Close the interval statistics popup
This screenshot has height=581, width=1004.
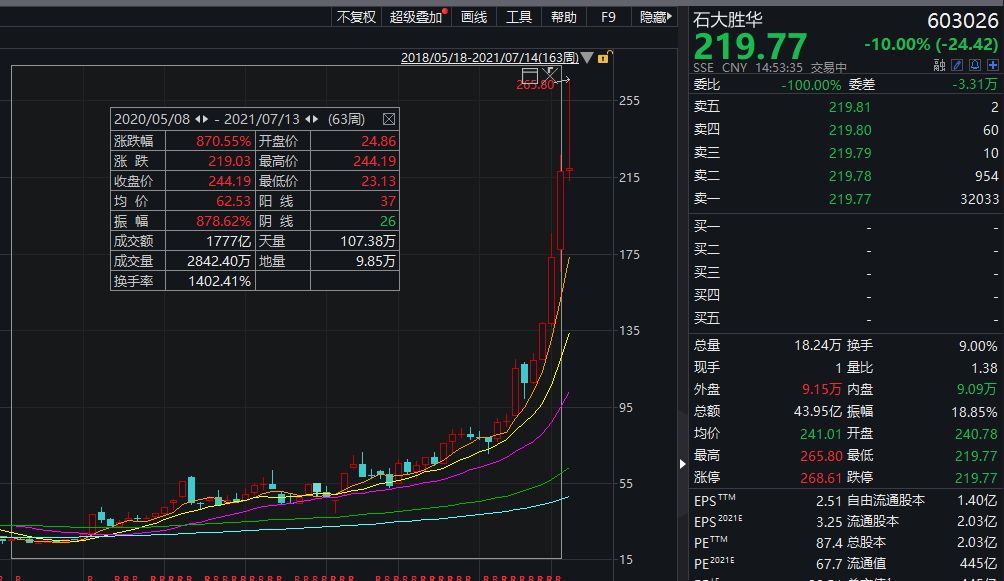point(389,118)
